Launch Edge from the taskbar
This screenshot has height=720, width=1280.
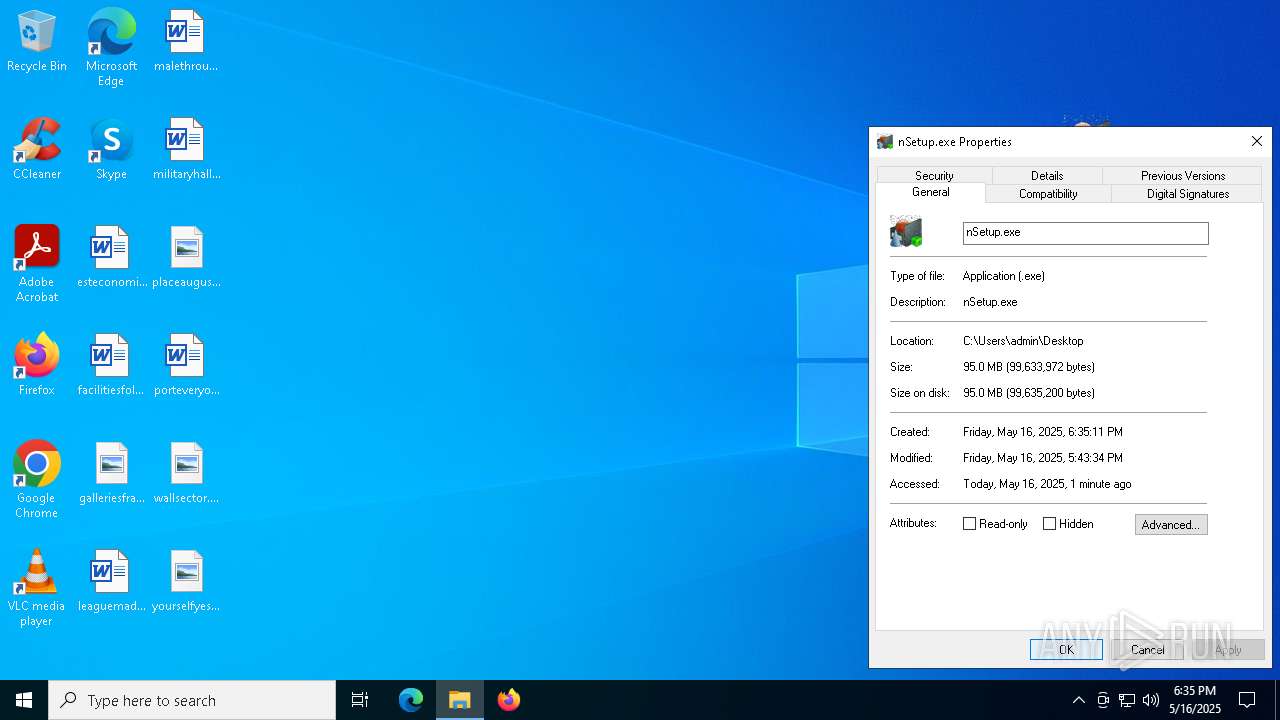click(x=411, y=700)
